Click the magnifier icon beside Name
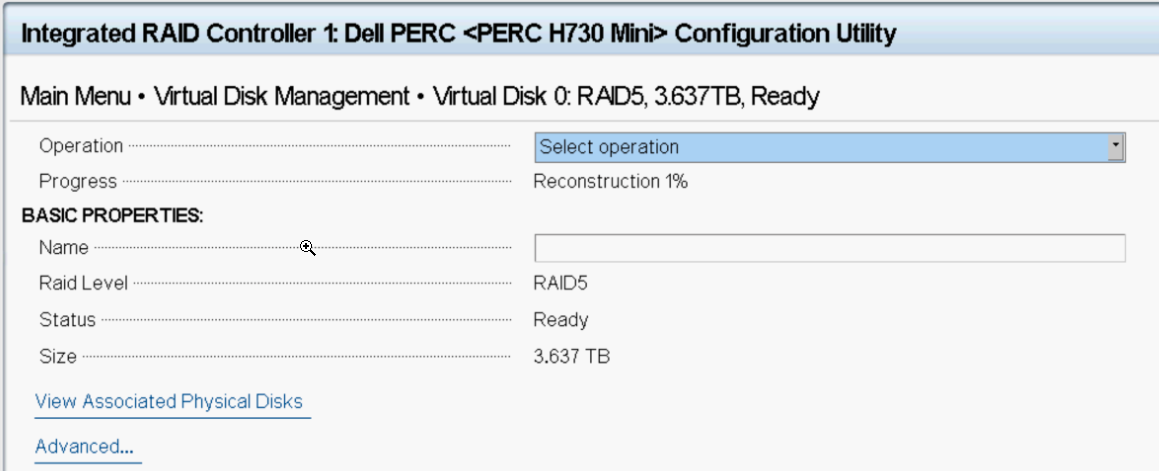Image resolution: width=1159 pixels, height=471 pixels. tap(308, 248)
